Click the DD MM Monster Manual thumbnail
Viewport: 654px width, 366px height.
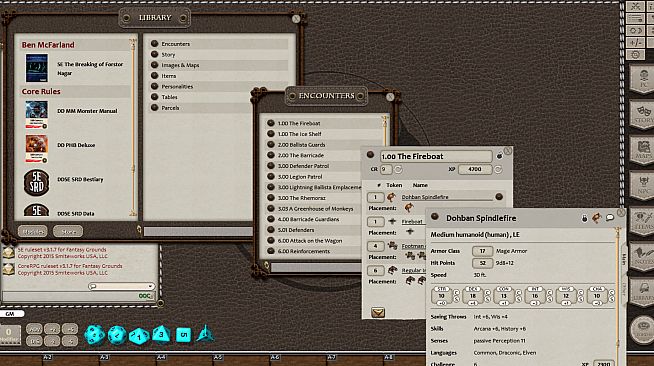point(36,114)
